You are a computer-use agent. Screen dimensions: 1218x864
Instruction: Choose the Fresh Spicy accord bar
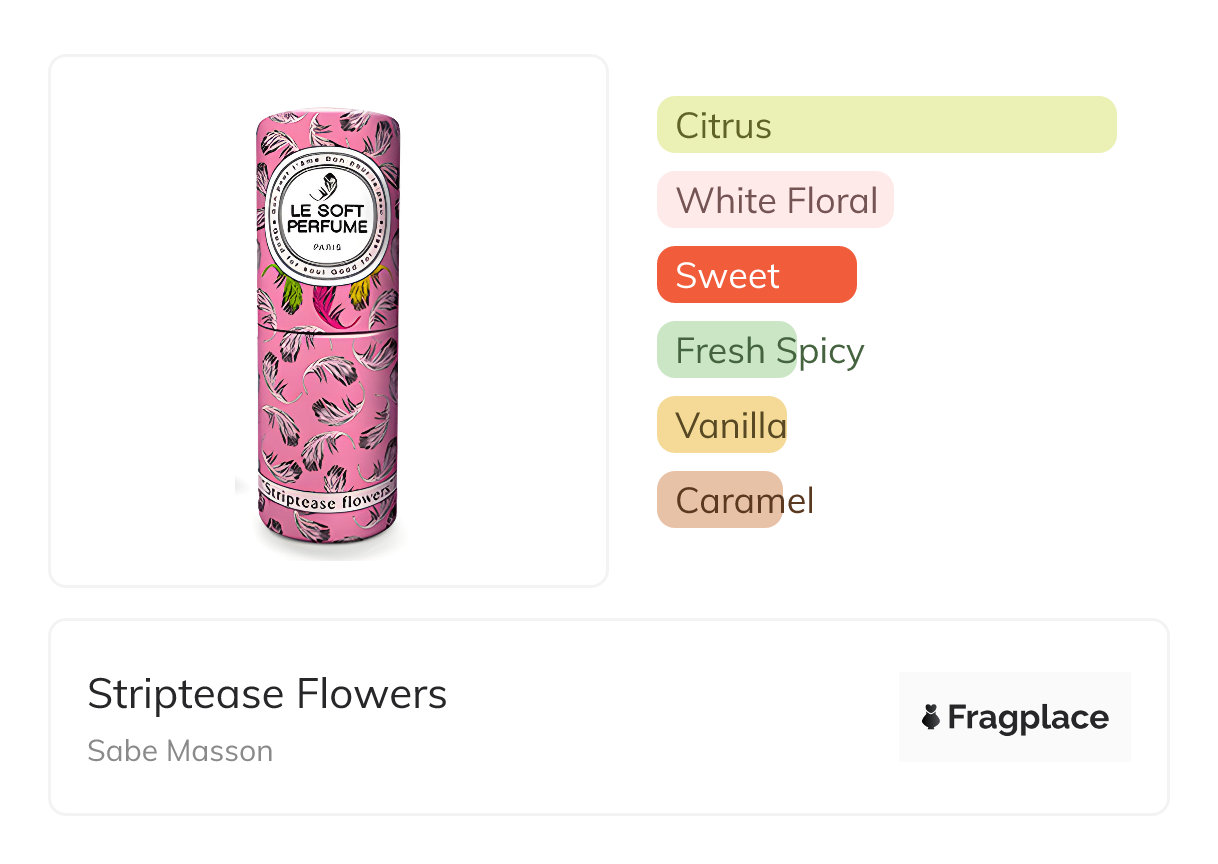click(x=727, y=350)
